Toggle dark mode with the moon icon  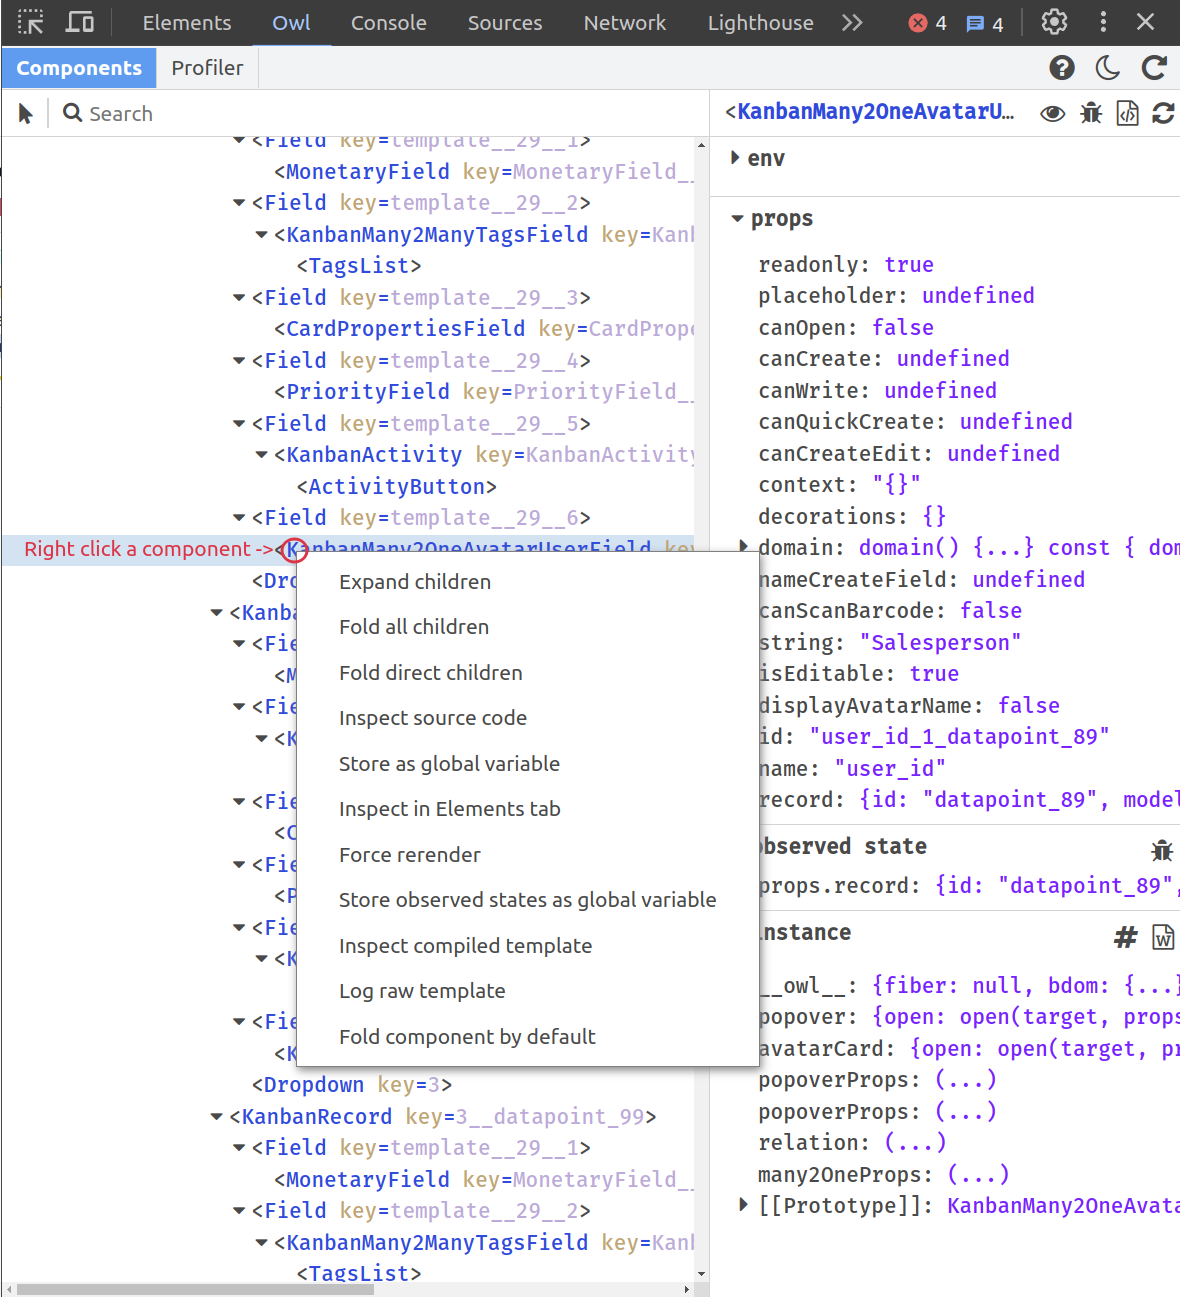pyautogui.click(x=1108, y=67)
